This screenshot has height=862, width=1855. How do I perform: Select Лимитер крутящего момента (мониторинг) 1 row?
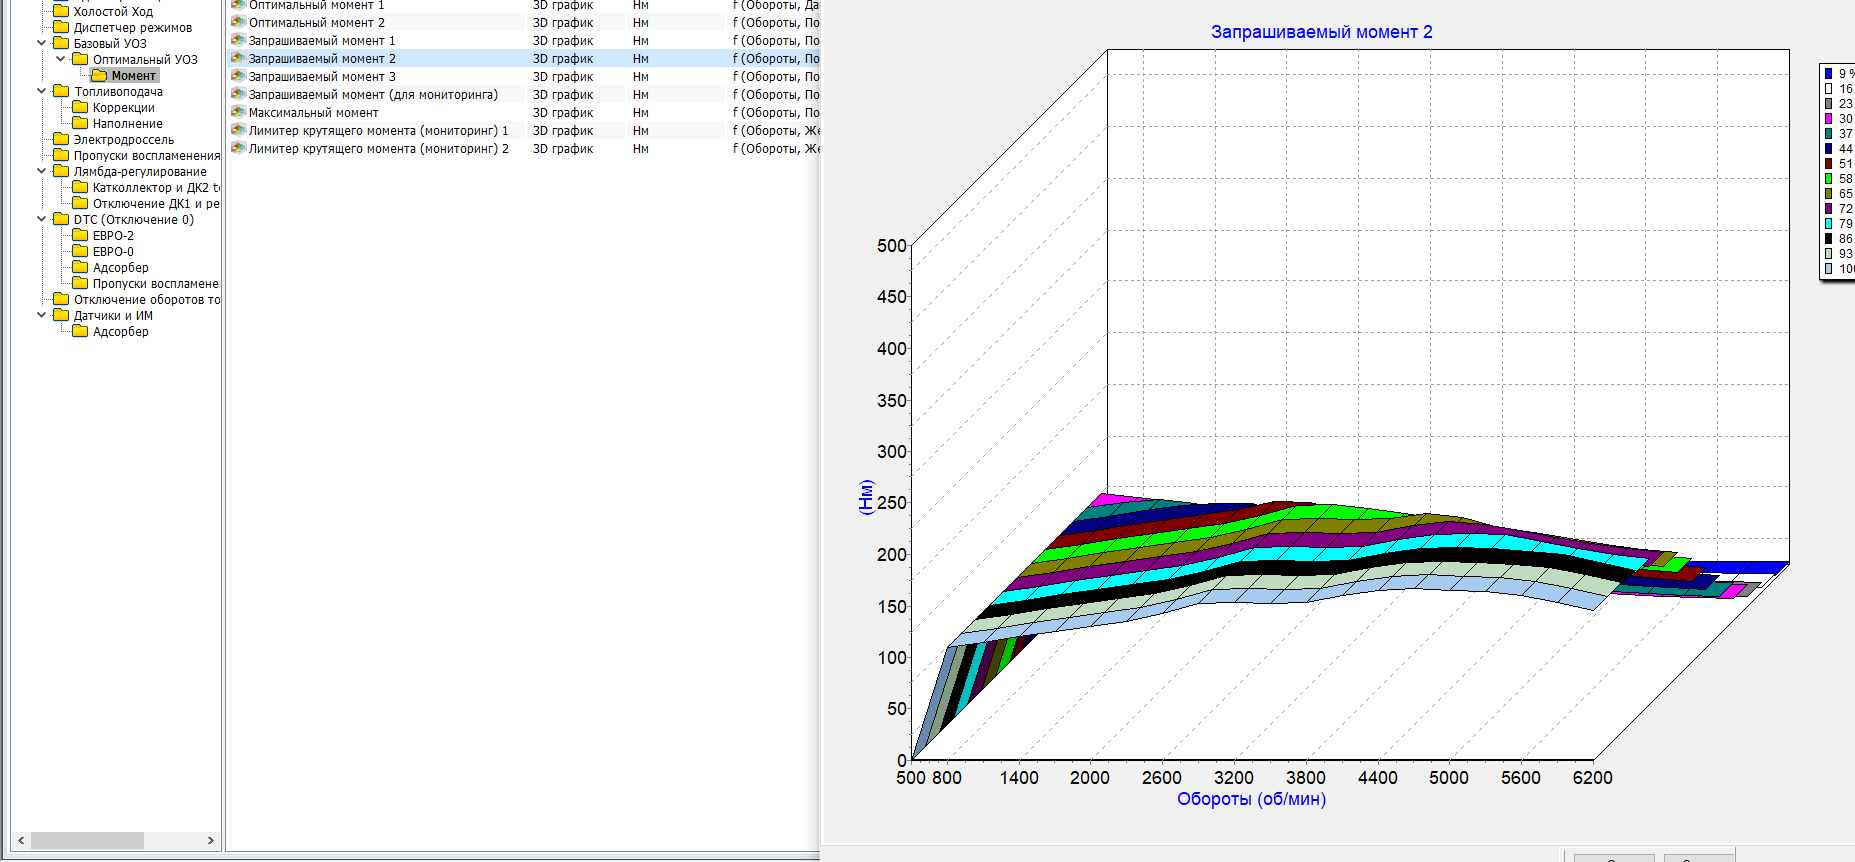pos(378,131)
